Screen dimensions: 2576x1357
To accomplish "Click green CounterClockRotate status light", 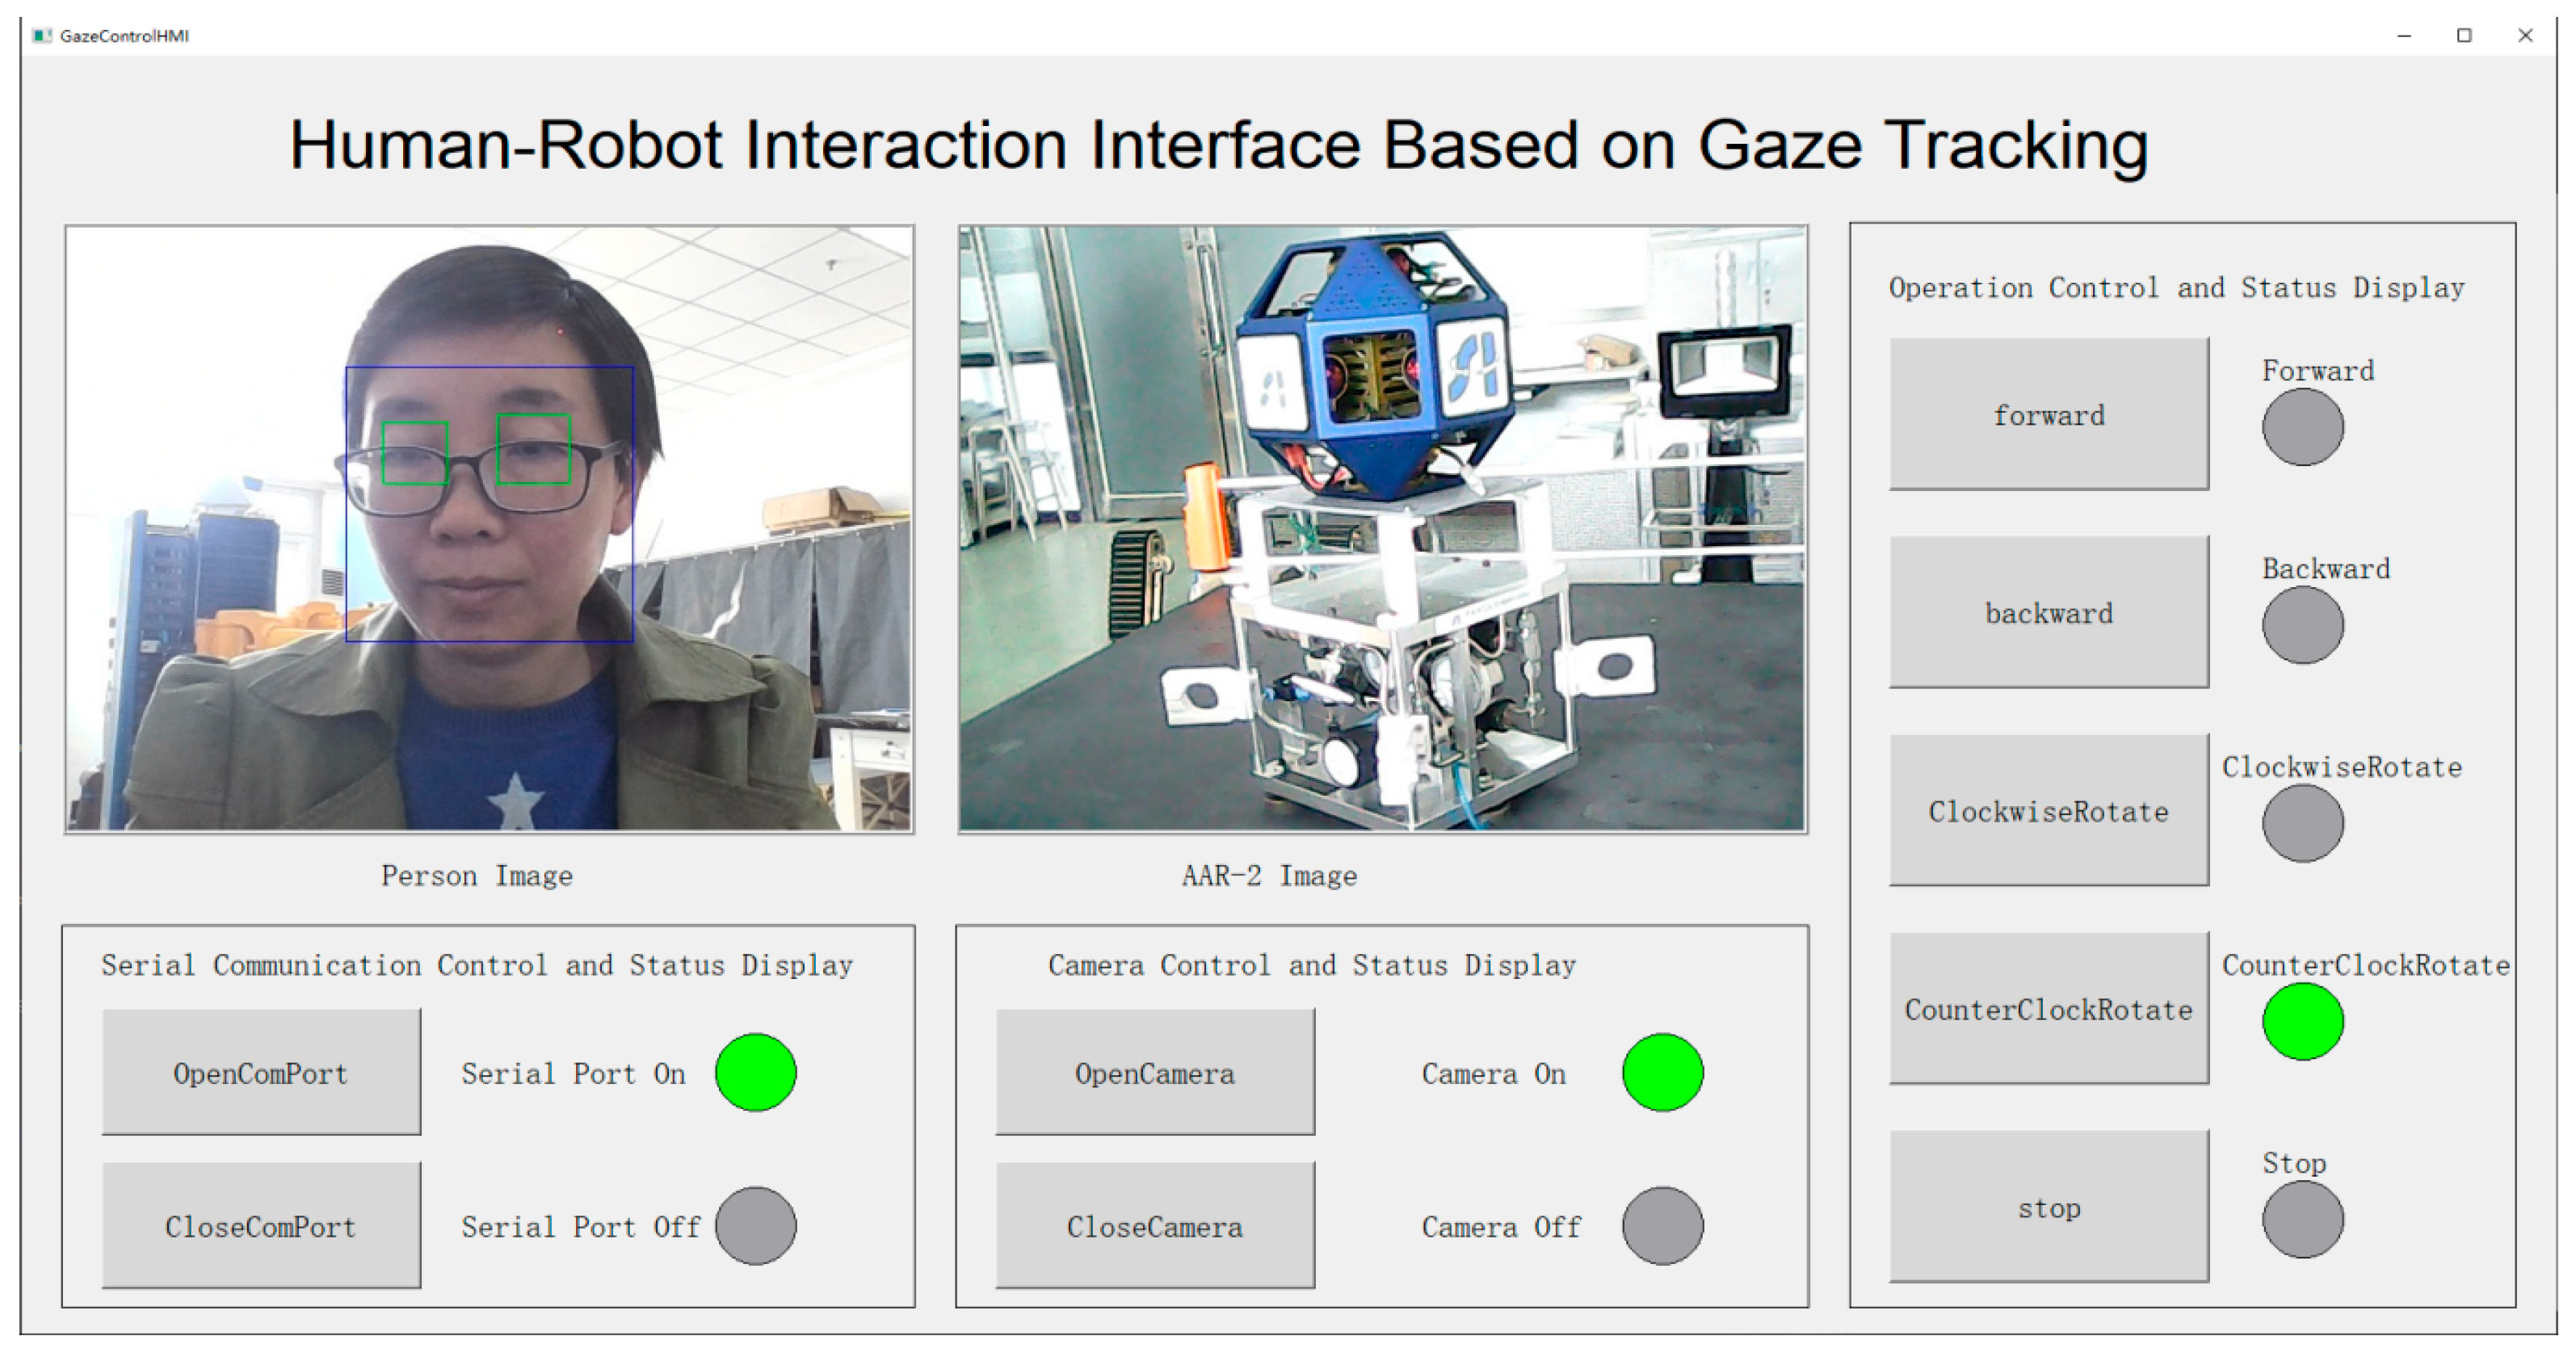I will pyautogui.click(x=2302, y=1021).
